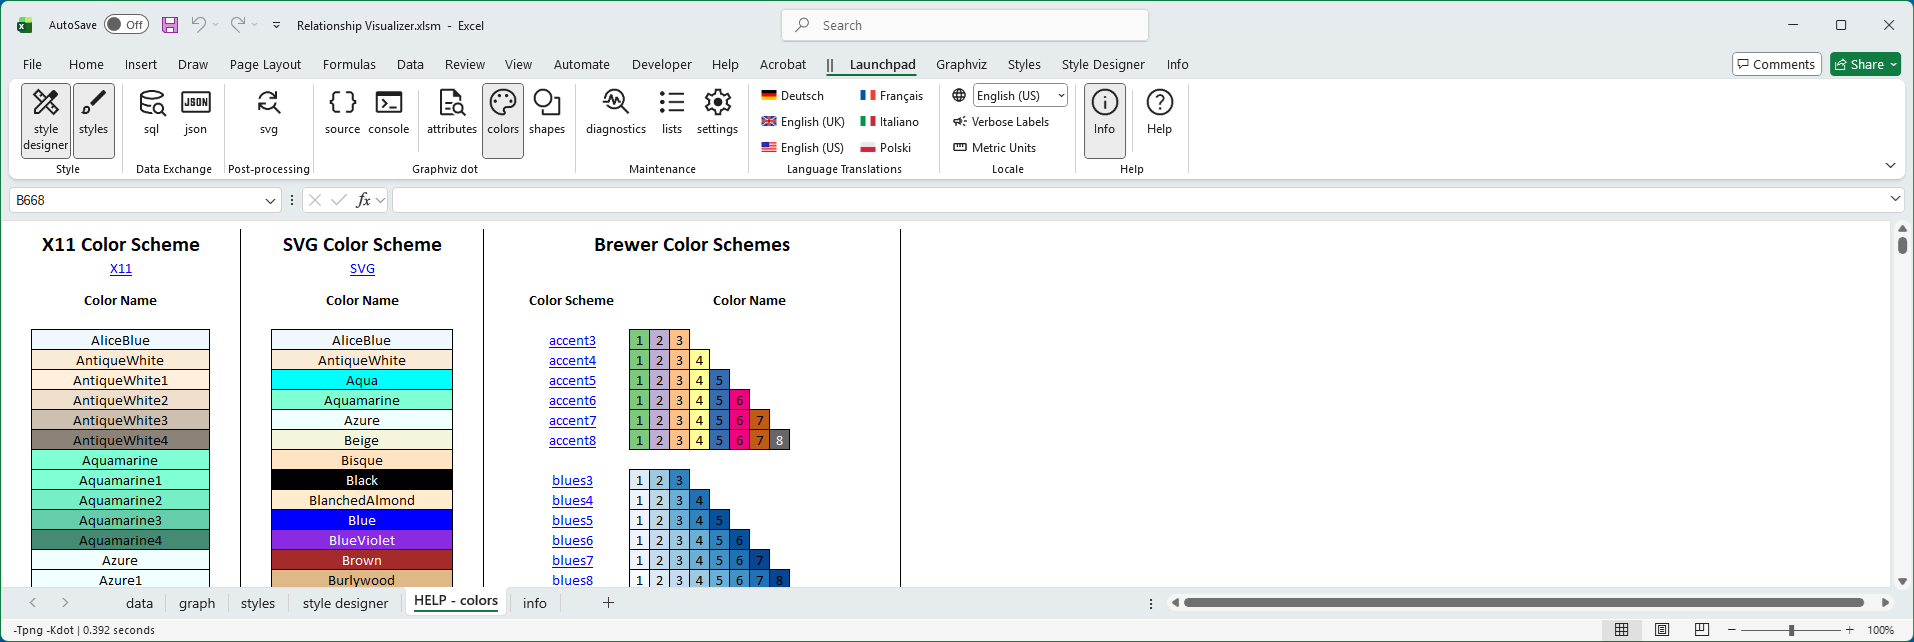The height and width of the screenshot is (642, 1914).
Task: Open the style designer tool
Action: 46,119
